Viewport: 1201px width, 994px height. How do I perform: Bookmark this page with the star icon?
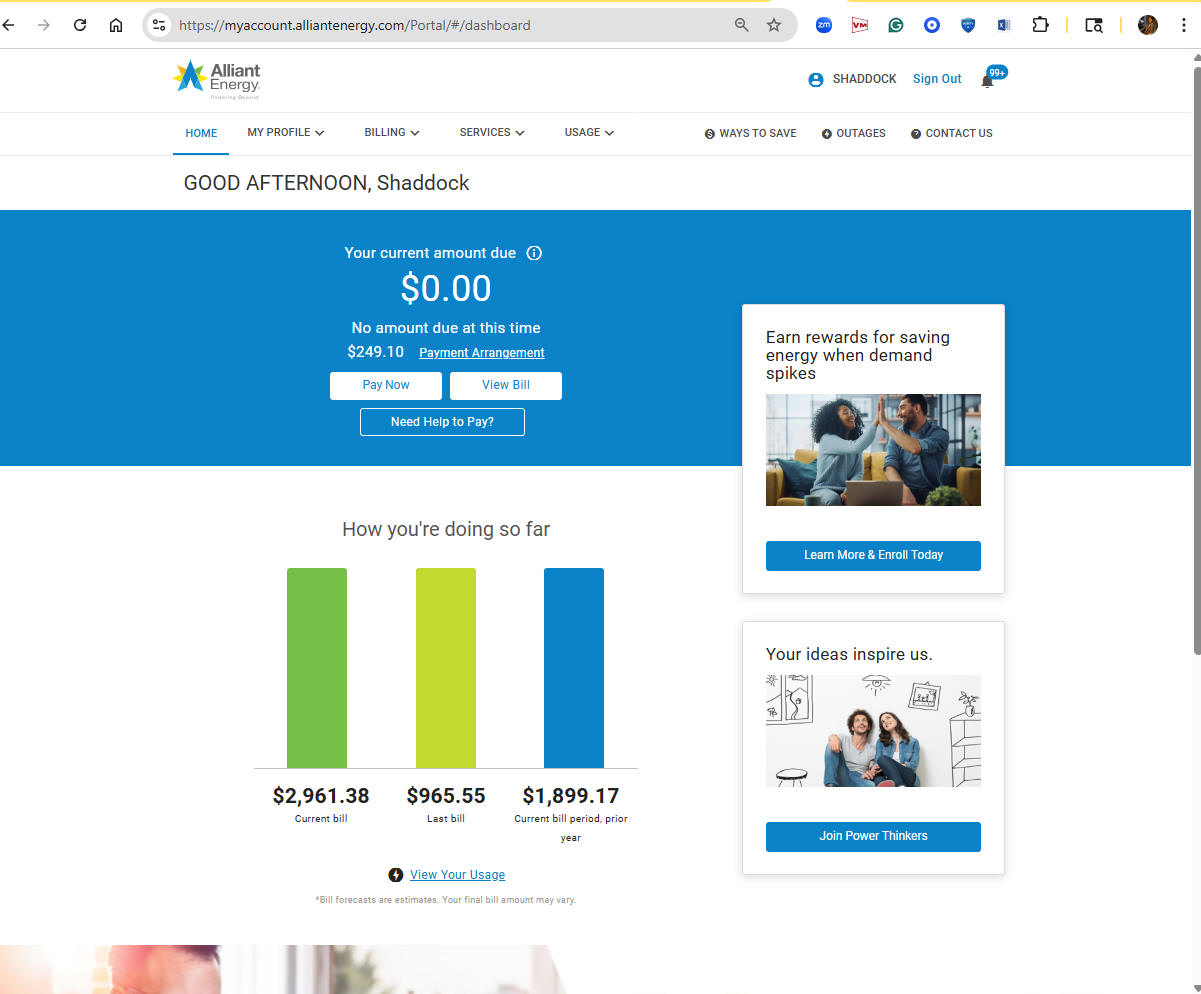coord(774,25)
